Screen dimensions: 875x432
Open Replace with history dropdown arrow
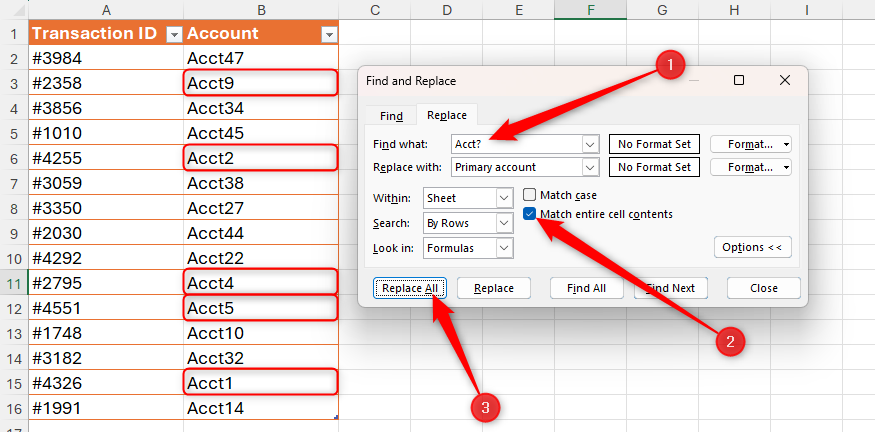click(x=589, y=167)
